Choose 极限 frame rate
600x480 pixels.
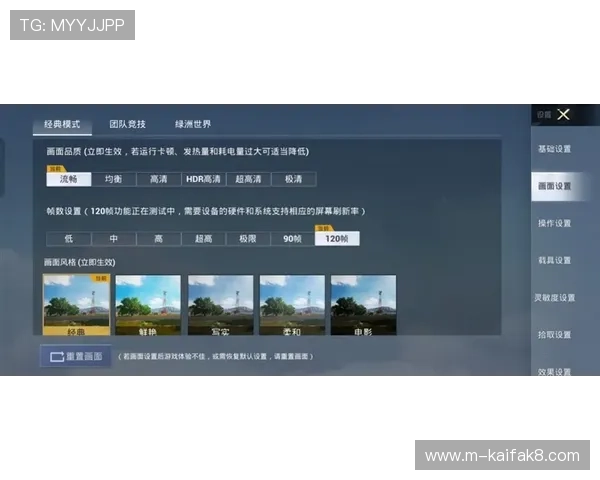[248, 239]
